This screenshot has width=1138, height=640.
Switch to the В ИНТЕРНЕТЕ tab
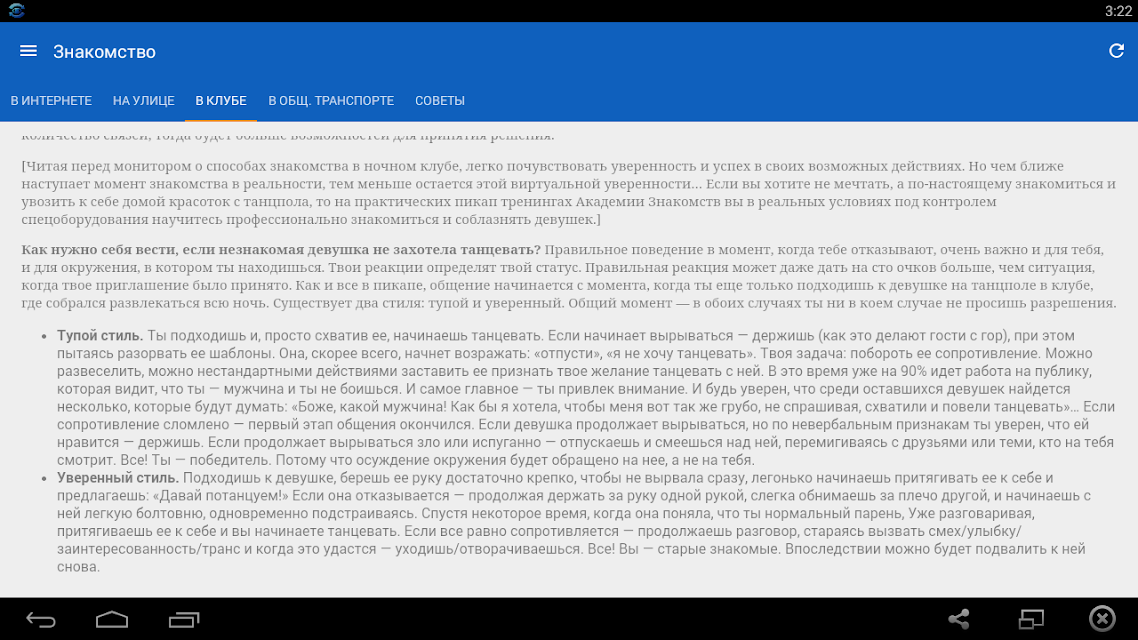click(51, 101)
